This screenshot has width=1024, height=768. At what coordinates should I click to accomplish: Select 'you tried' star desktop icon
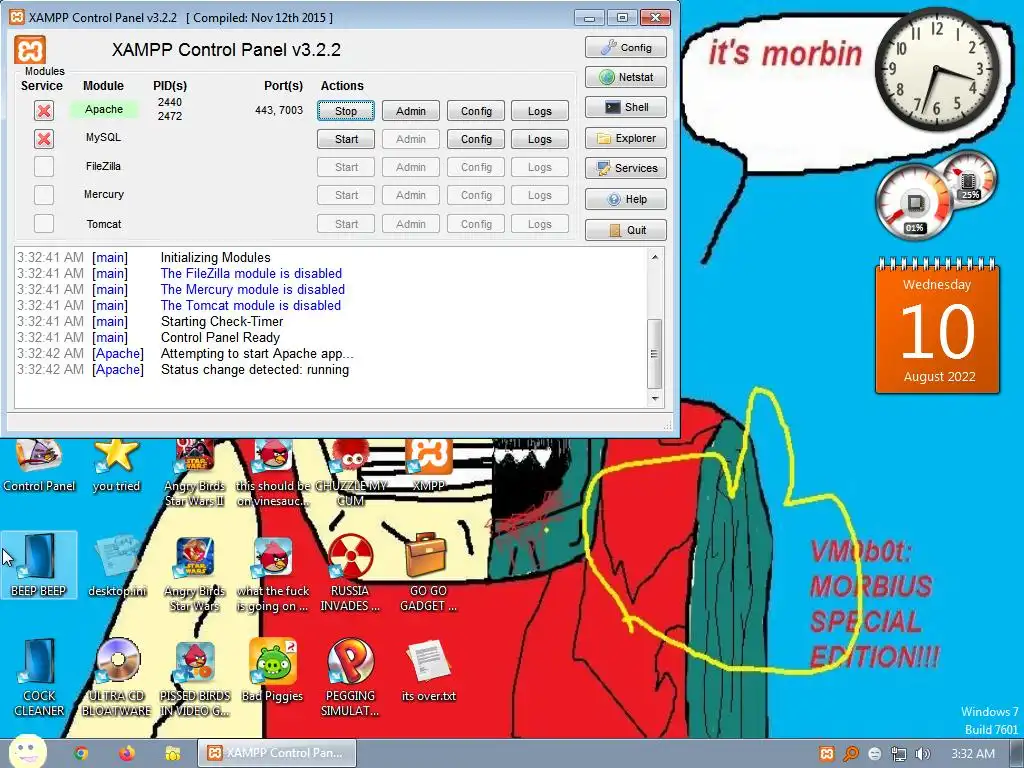coord(116,466)
